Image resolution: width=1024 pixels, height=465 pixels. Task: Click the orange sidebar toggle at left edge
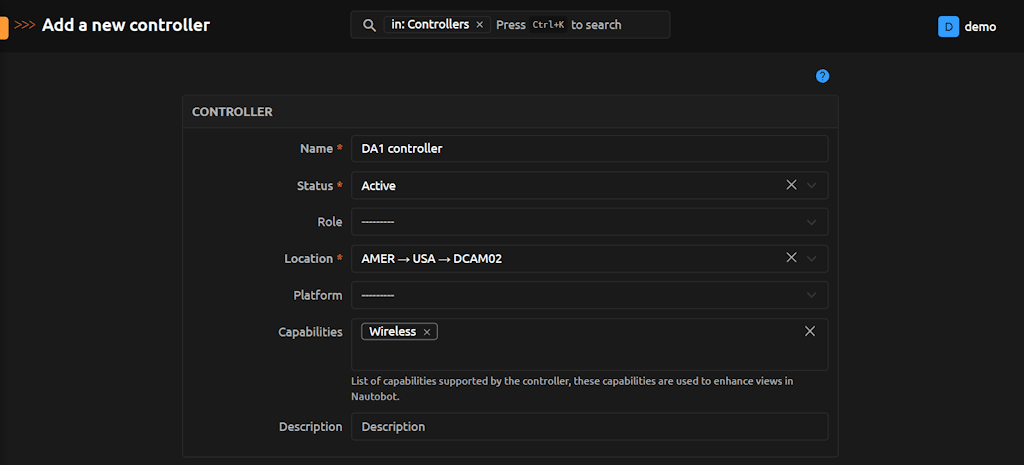(4, 26)
